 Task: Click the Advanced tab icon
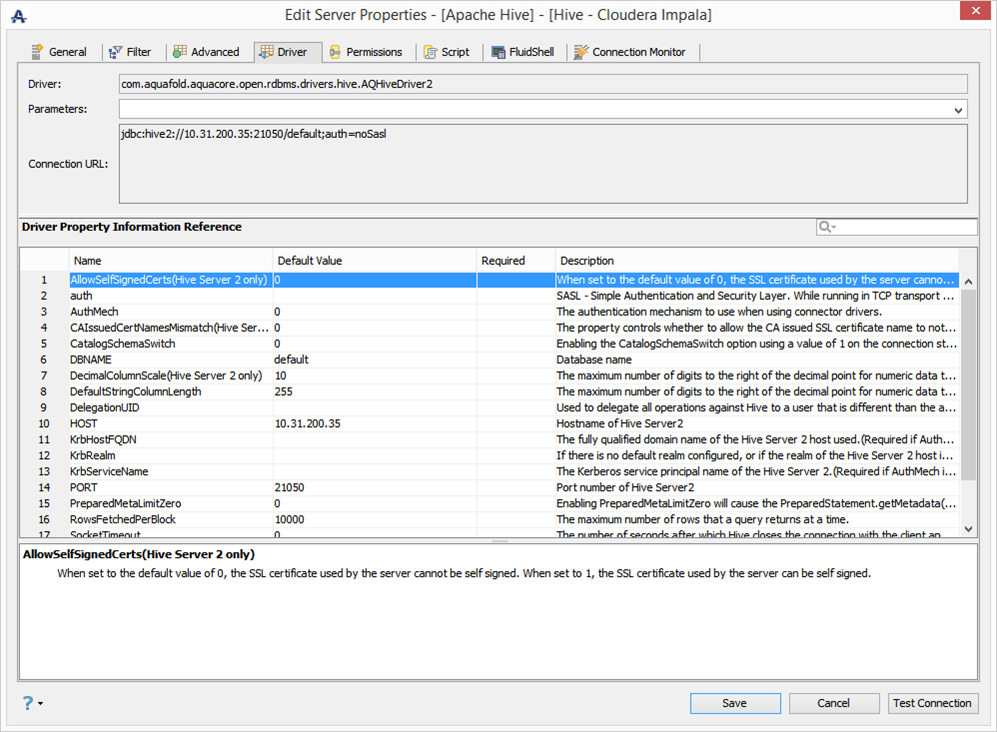180,52
